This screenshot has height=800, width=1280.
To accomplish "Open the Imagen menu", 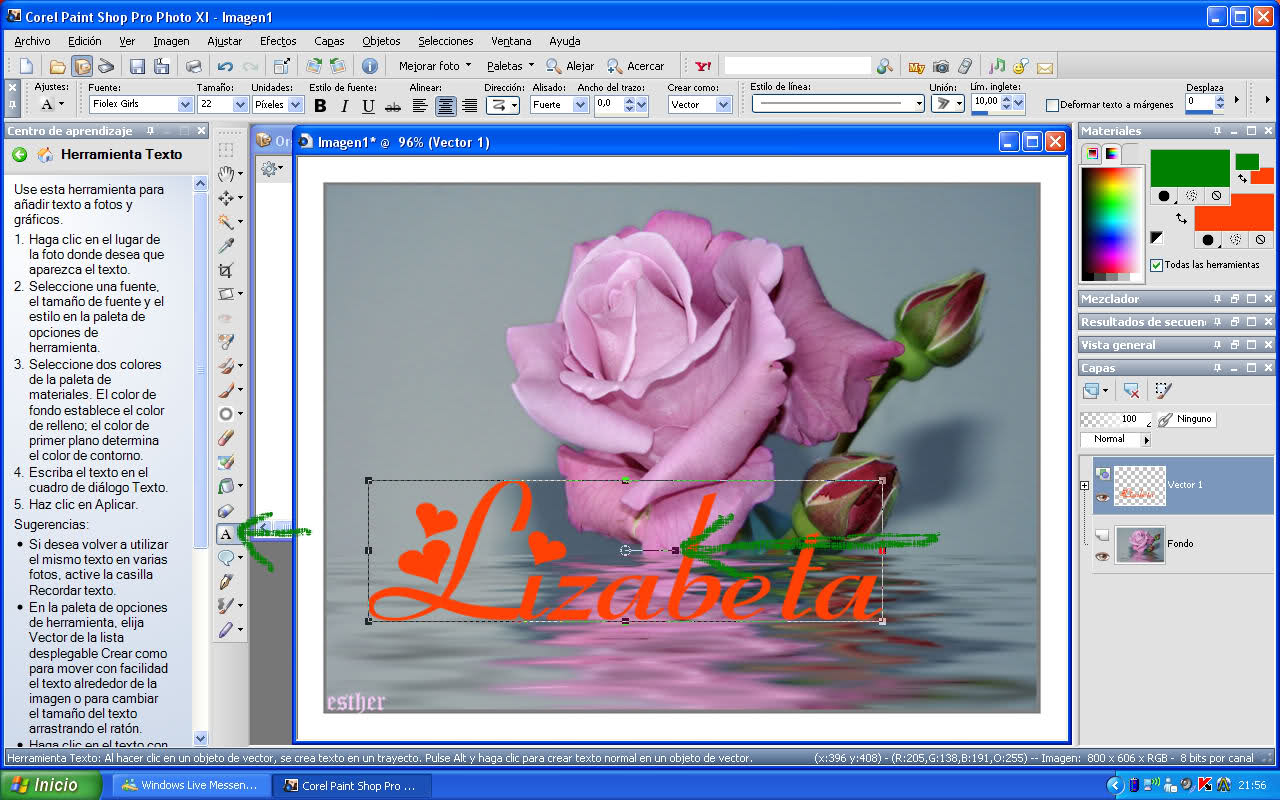I will (171, 41).
